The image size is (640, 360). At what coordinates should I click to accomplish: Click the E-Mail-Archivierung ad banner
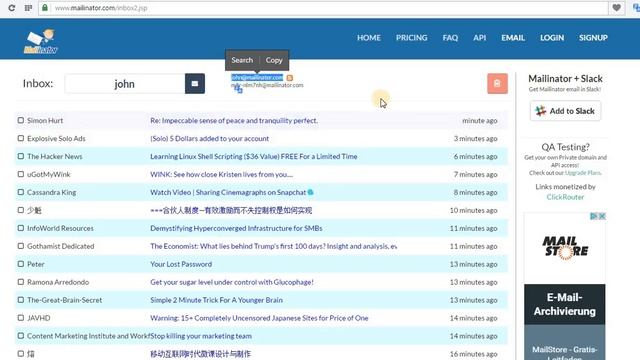[x=564, y=304]
